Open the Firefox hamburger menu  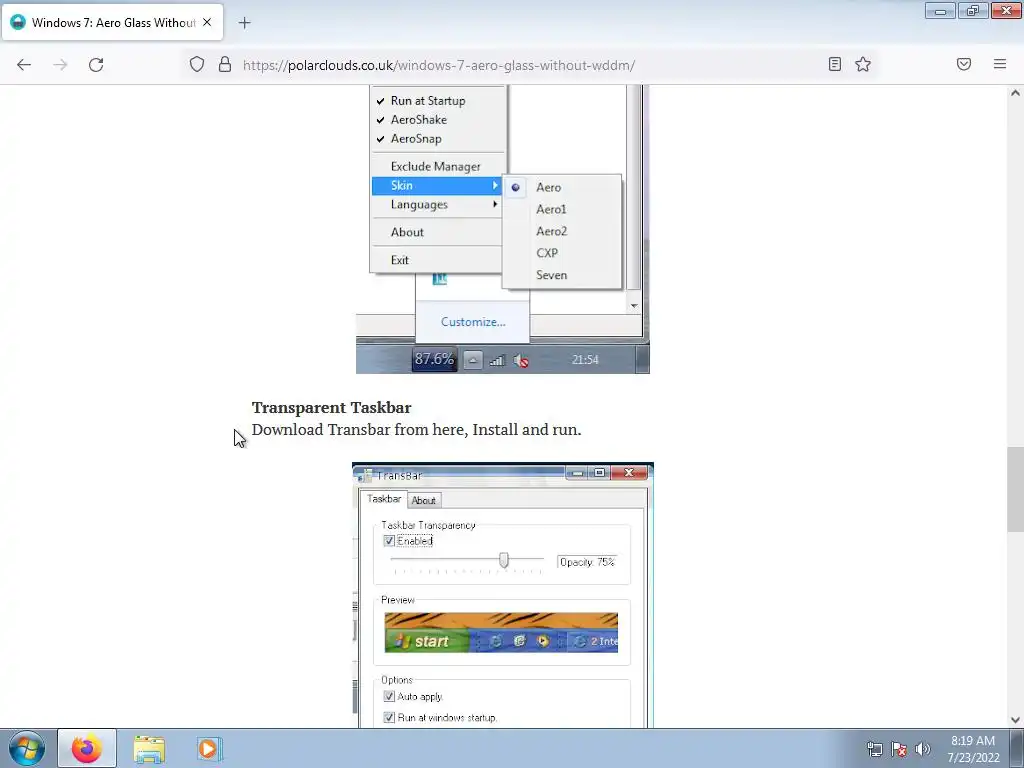[1000, 64]
